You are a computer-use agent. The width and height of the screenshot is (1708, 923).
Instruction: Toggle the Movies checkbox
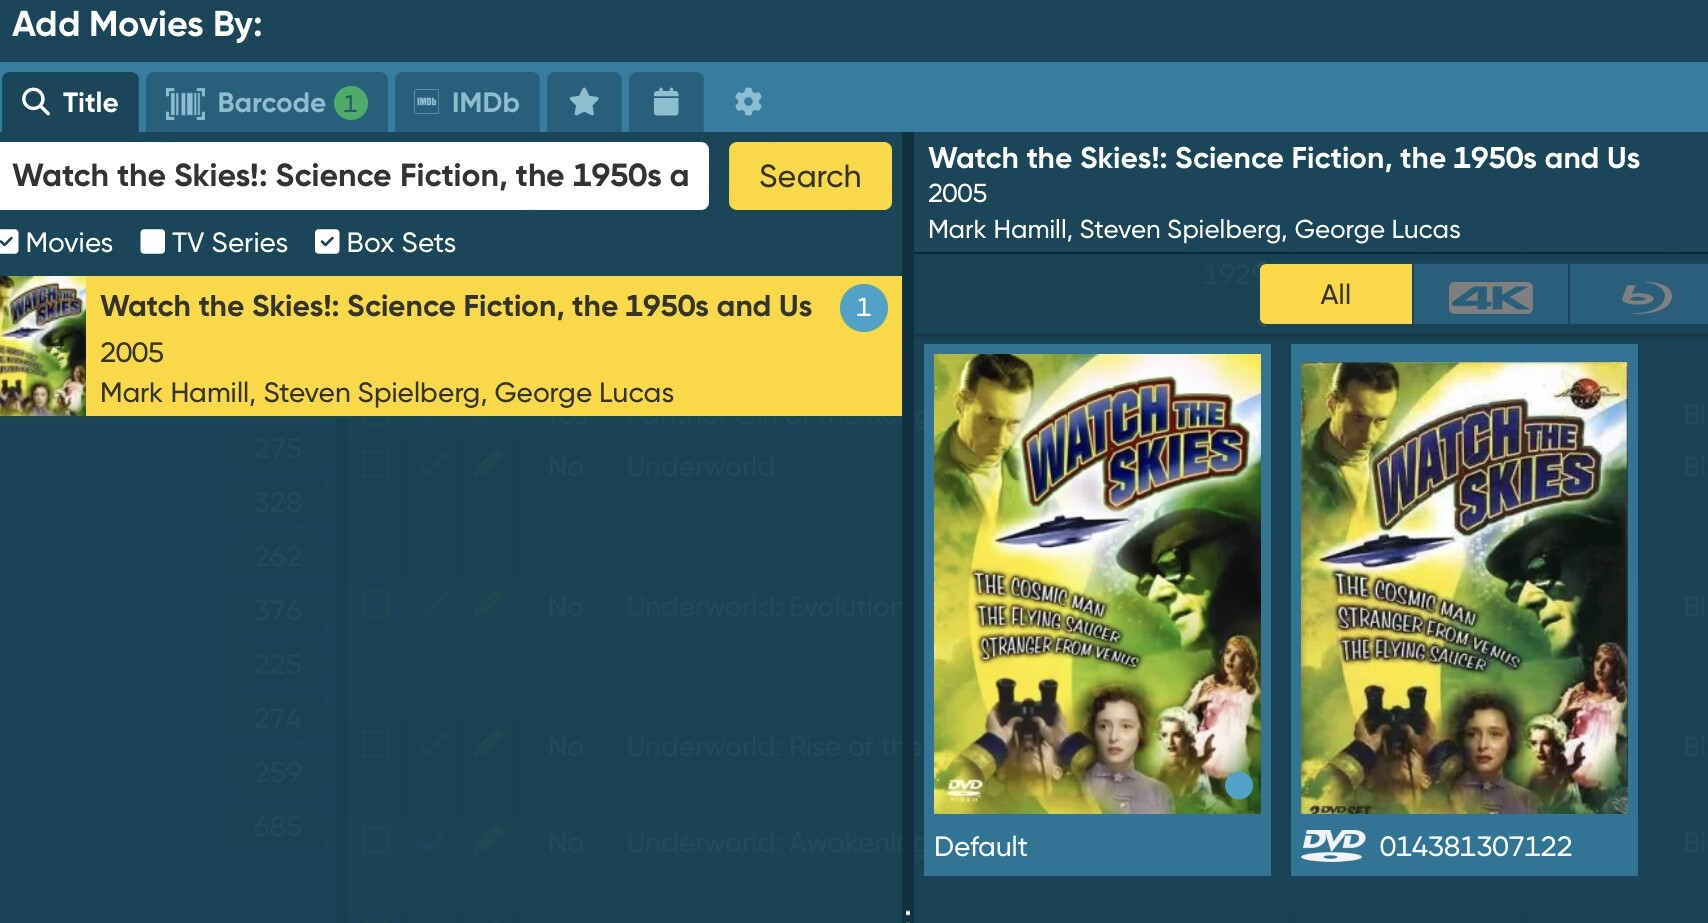coord(9,242)
